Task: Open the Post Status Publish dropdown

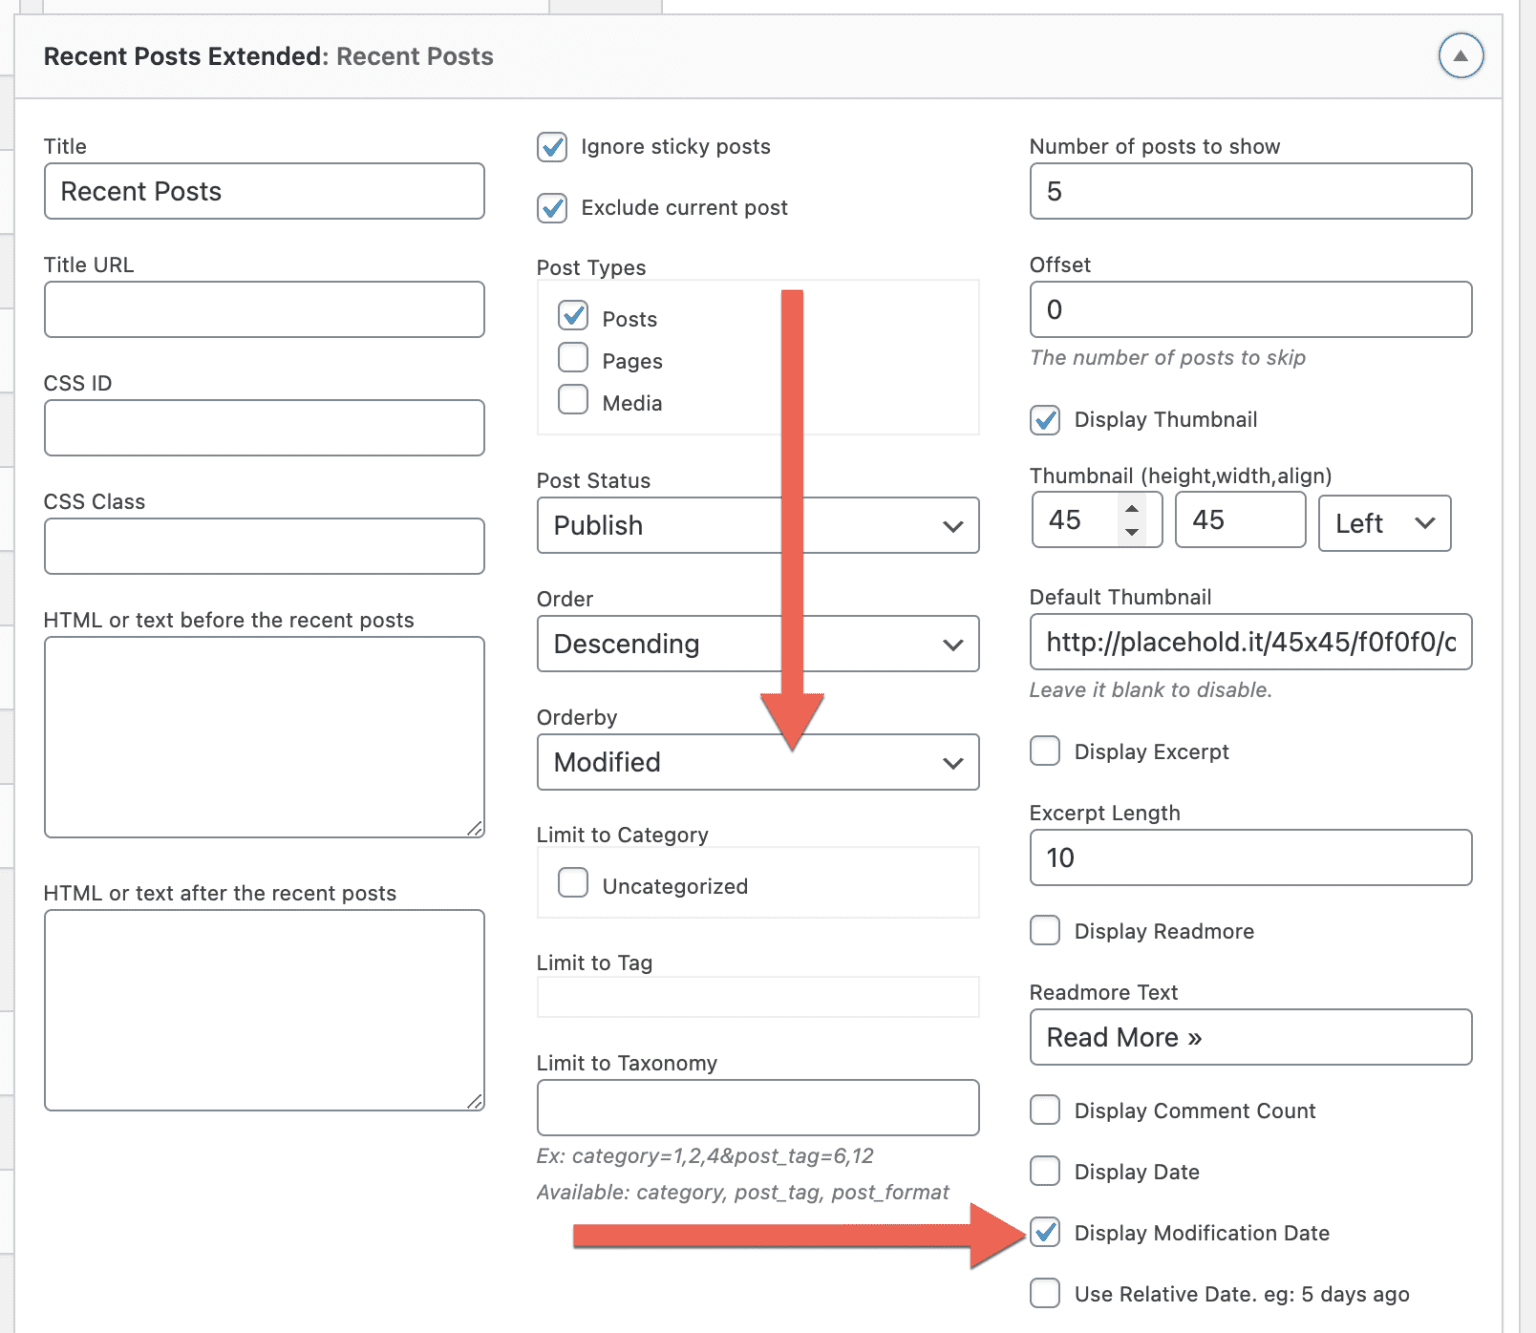Action: coord(758,525)
